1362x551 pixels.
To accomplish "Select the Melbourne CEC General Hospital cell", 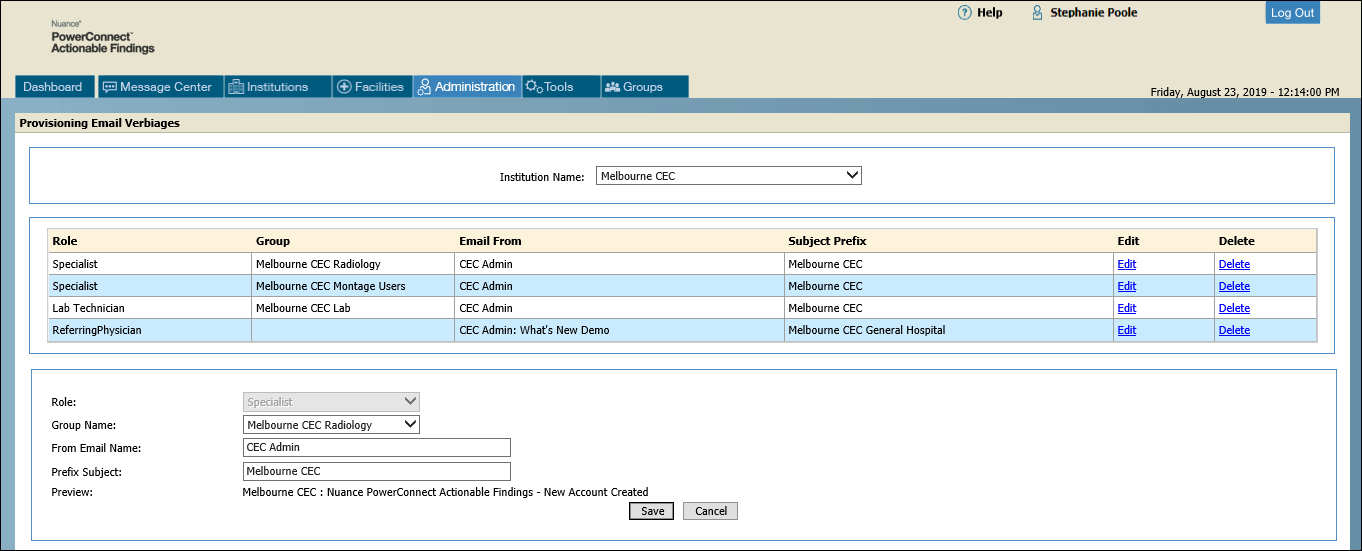I will [x=948, y=330].
